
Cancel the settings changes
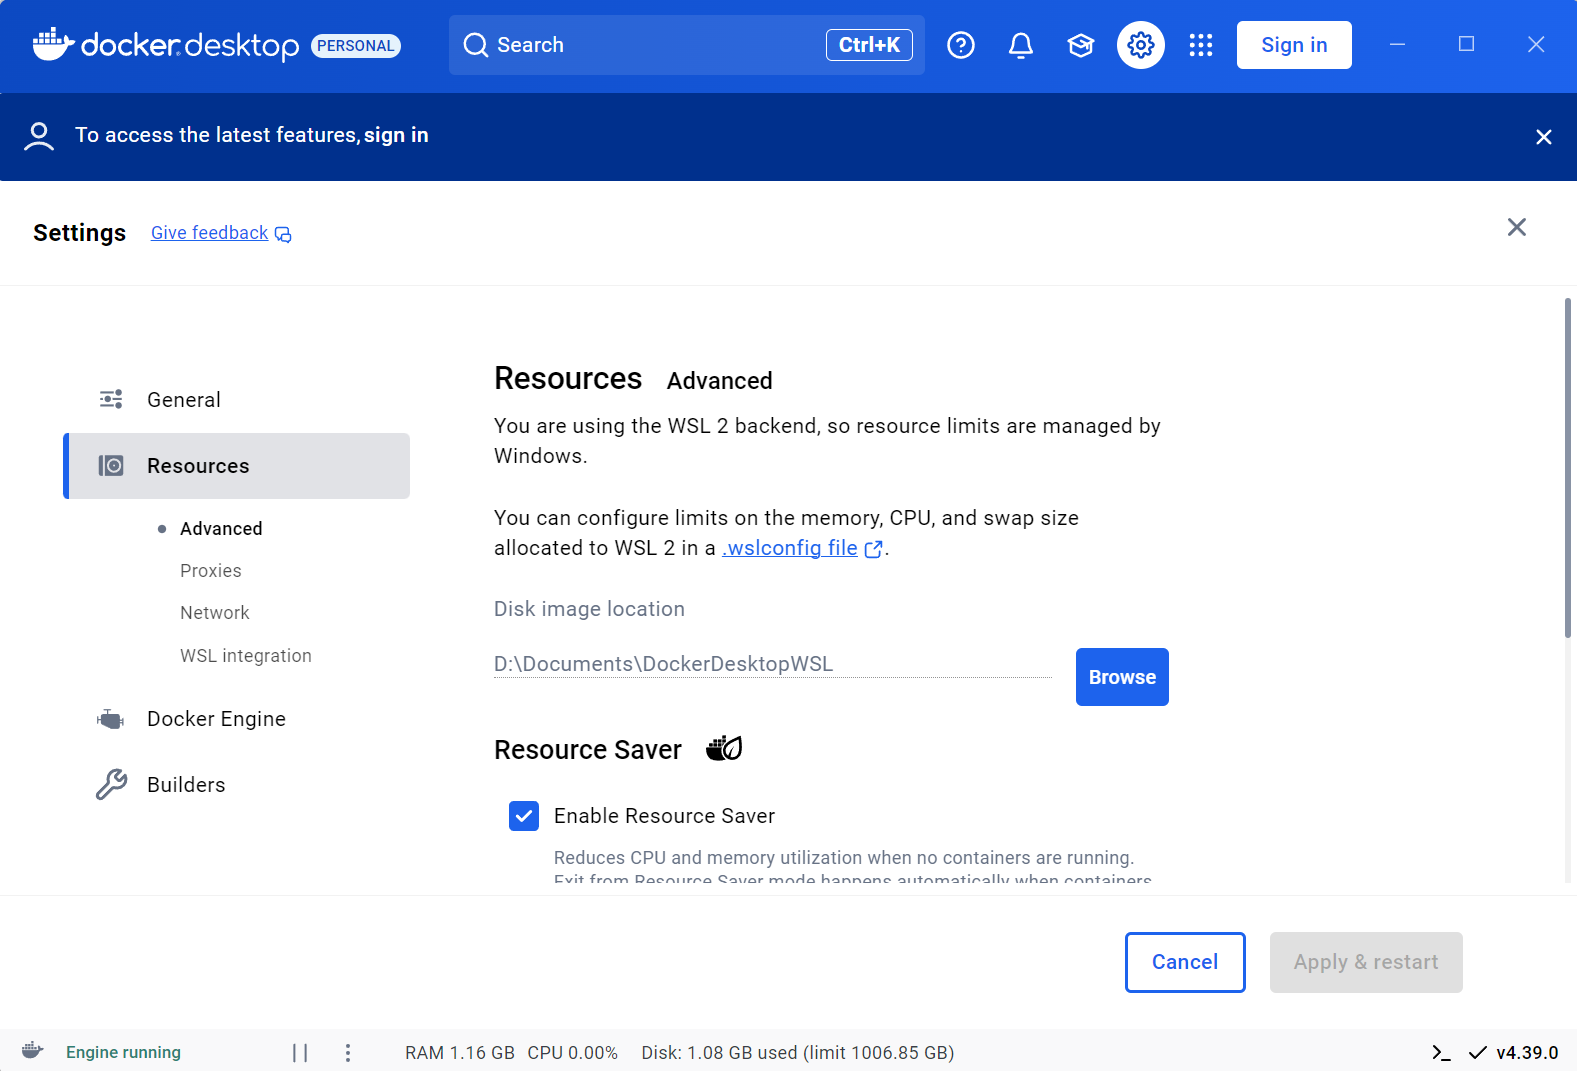tap(1185, 962)
